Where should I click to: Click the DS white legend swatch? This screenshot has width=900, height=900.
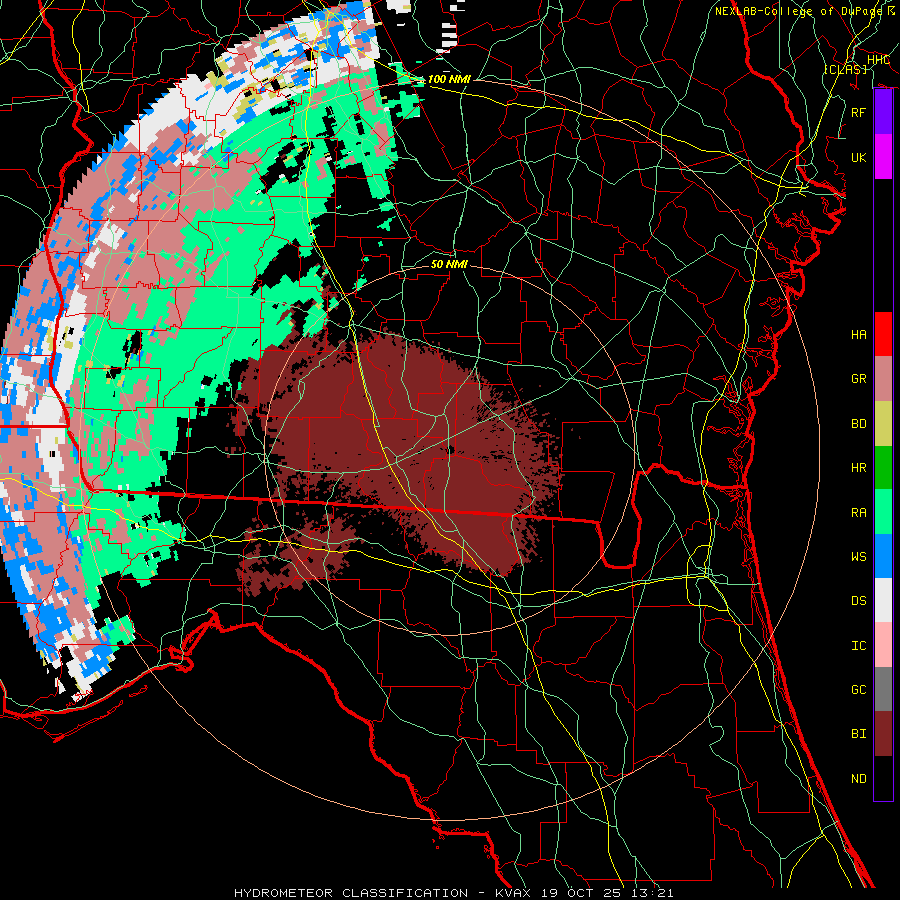[x=883, y=600]
